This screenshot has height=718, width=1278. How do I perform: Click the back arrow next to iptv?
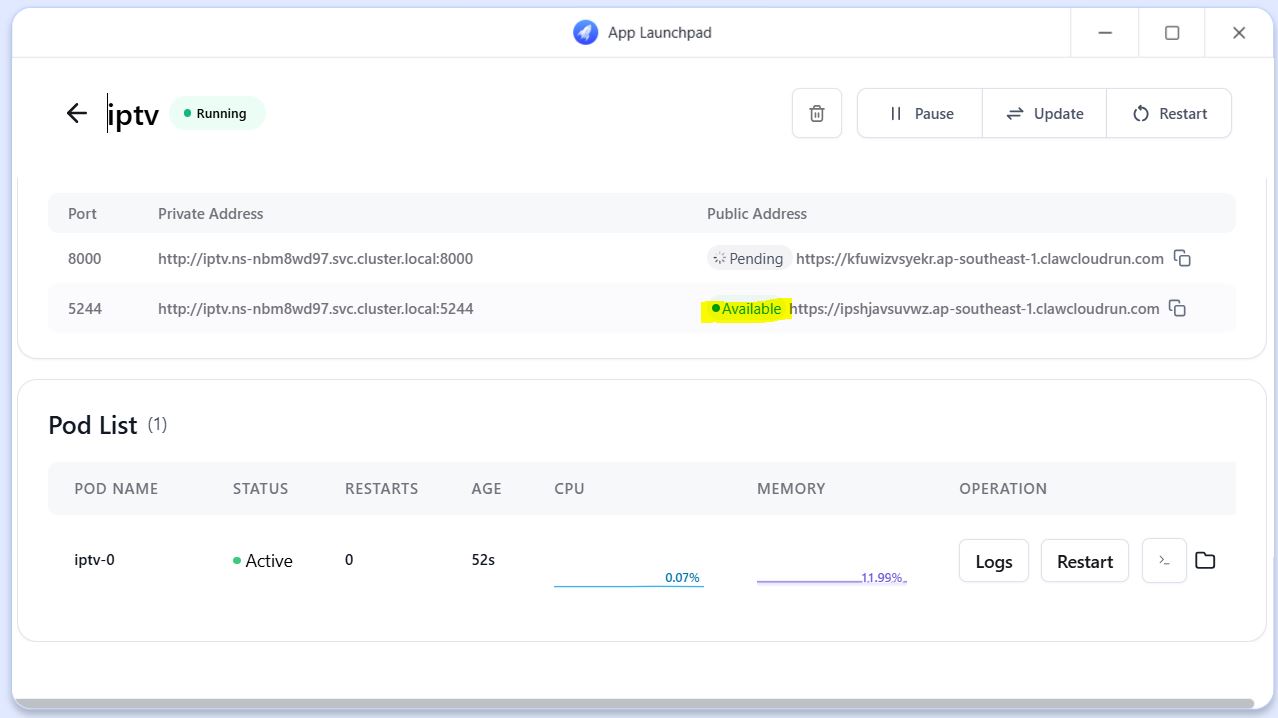tap(77, 113)
